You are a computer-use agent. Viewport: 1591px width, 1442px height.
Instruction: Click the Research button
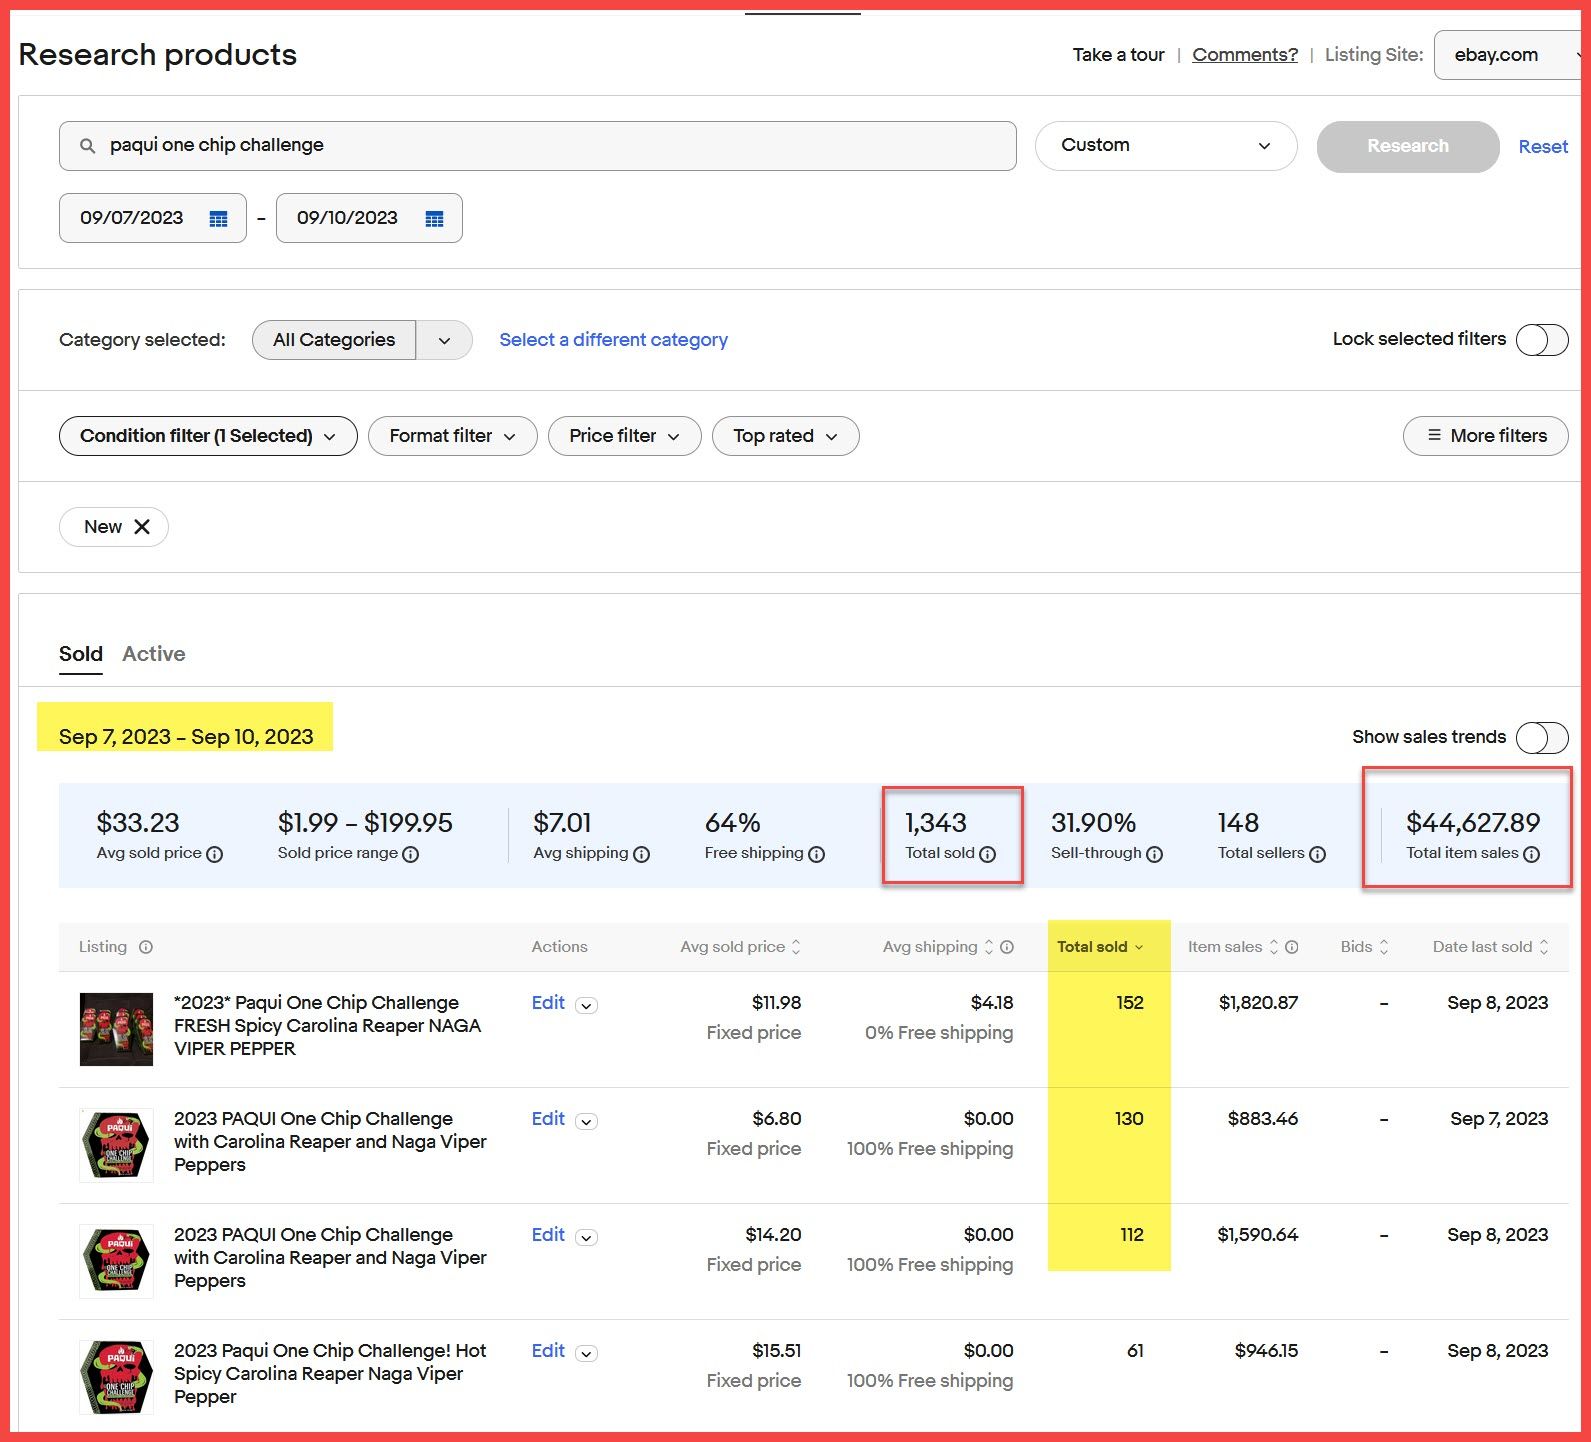pos(1408,146)
